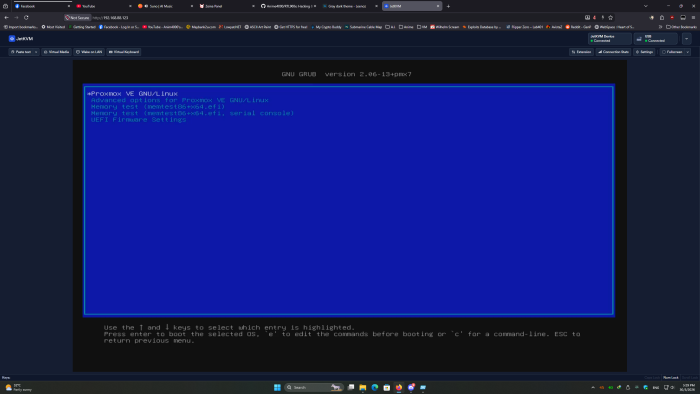The width and height of the screenshot is (700, 394).
Task: Go back to previous page
Action: (x=6, y=17)
